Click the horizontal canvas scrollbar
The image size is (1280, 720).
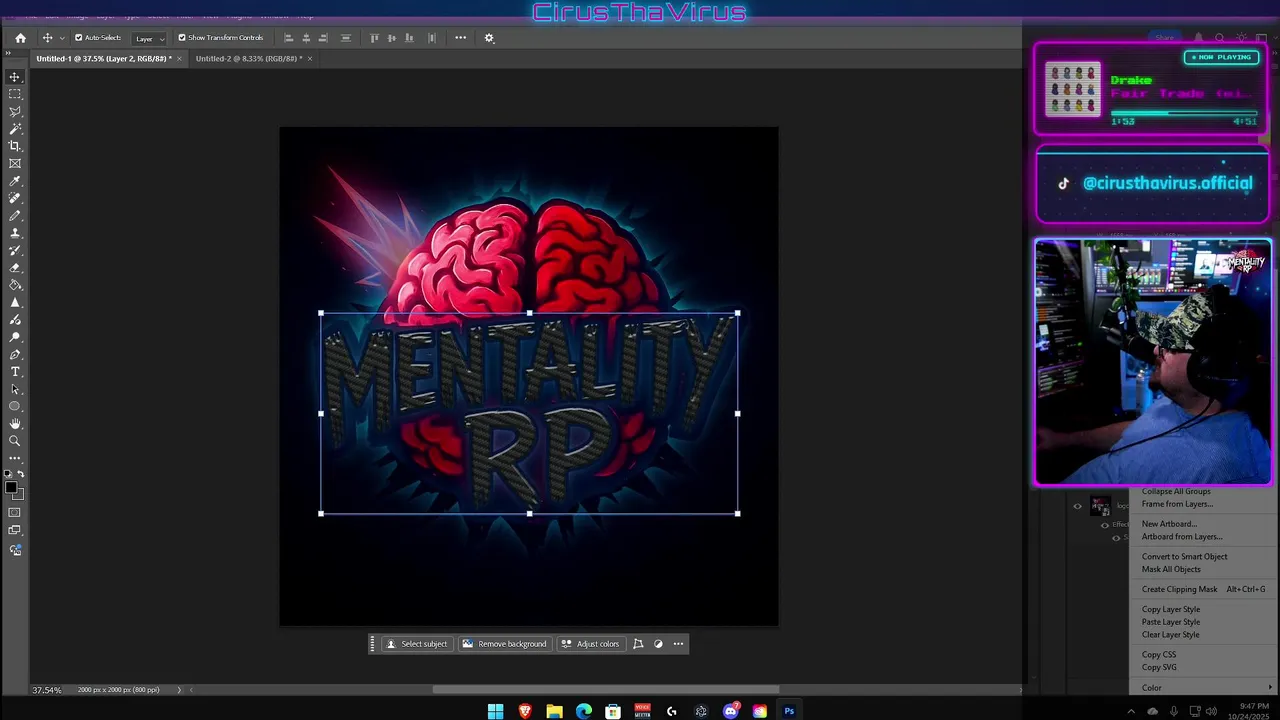pos(605,690)
